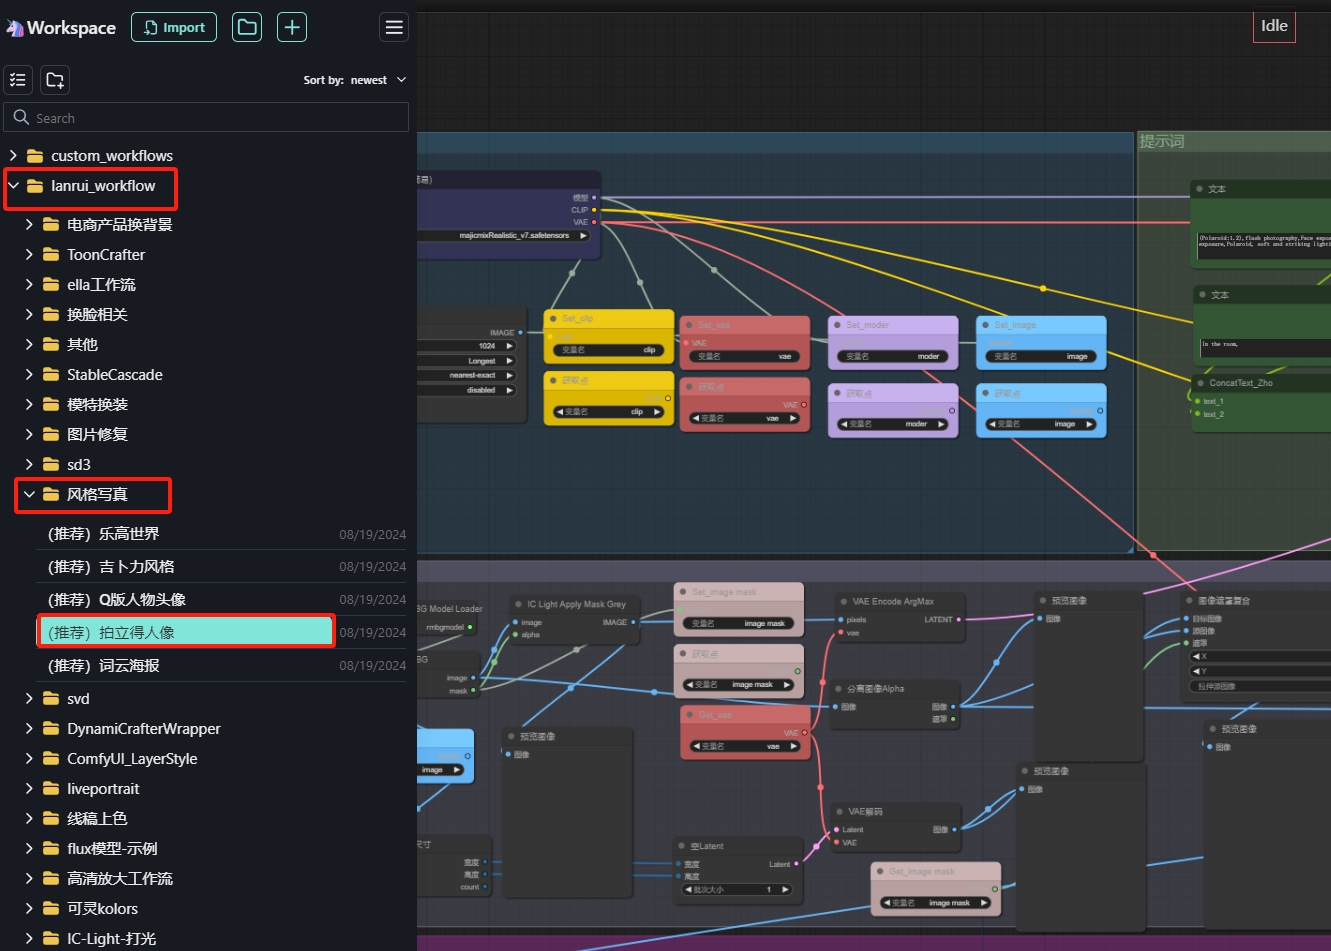Click the Search input field
This screenshot has width=1331, height=951.
206,117
